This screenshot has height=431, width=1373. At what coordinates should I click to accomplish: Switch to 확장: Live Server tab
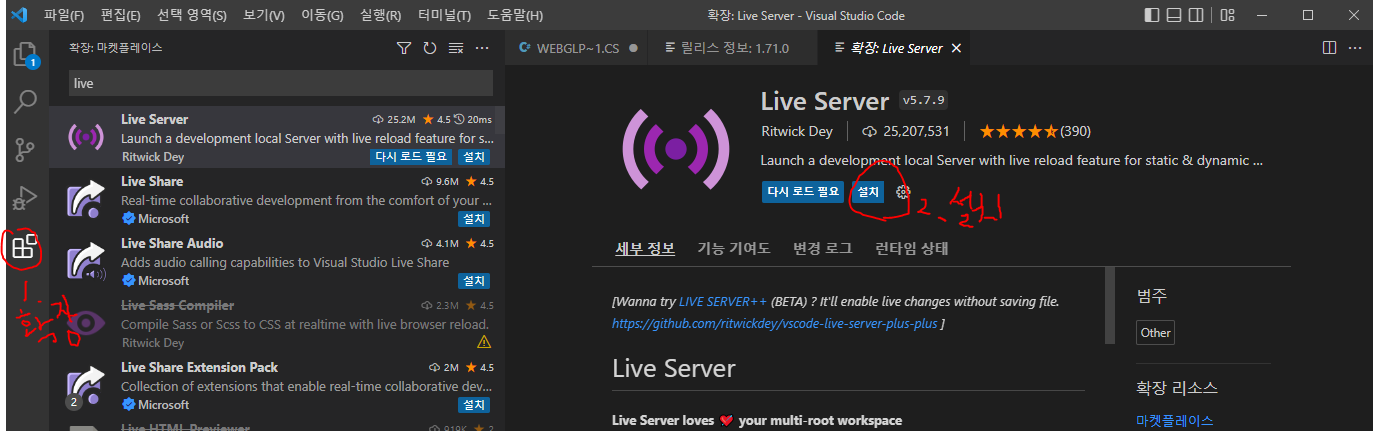893,48
